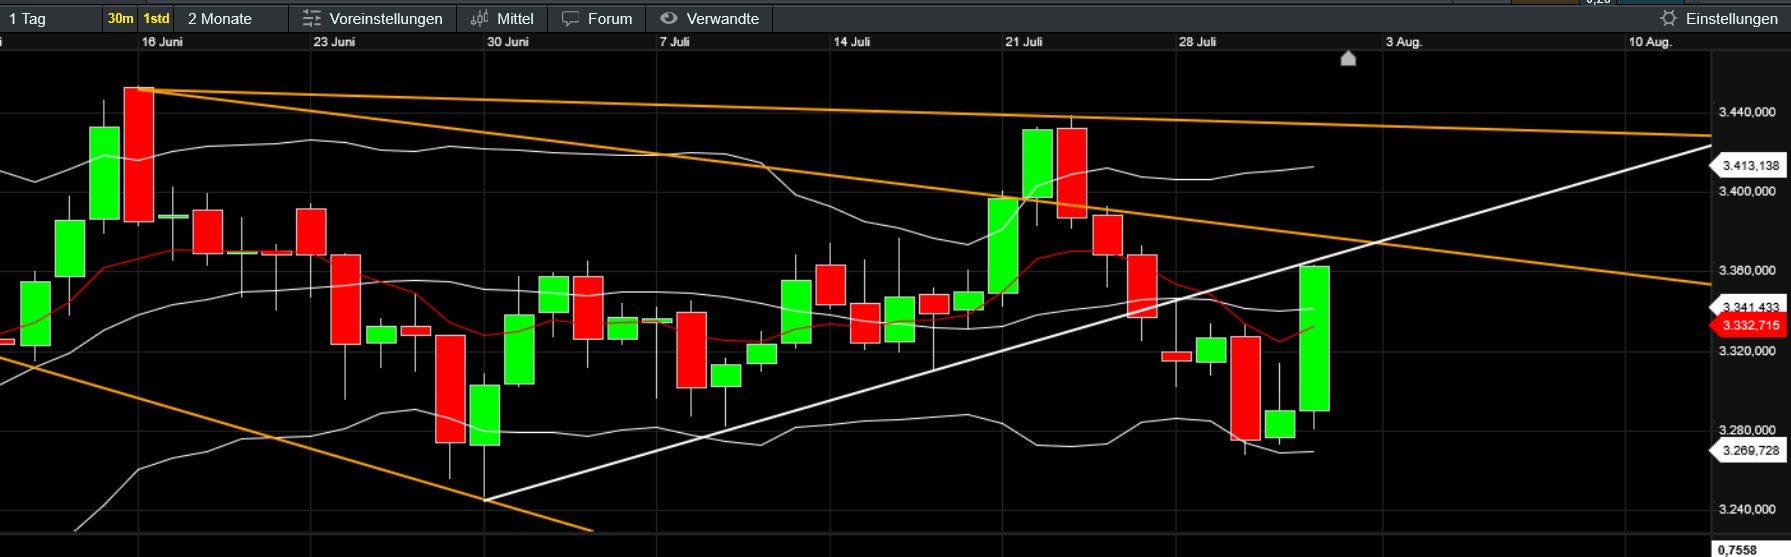Click the 3.269,728 lower band label
Image resolution: width=1791 pixels, height=557 pixels.
1751,451
